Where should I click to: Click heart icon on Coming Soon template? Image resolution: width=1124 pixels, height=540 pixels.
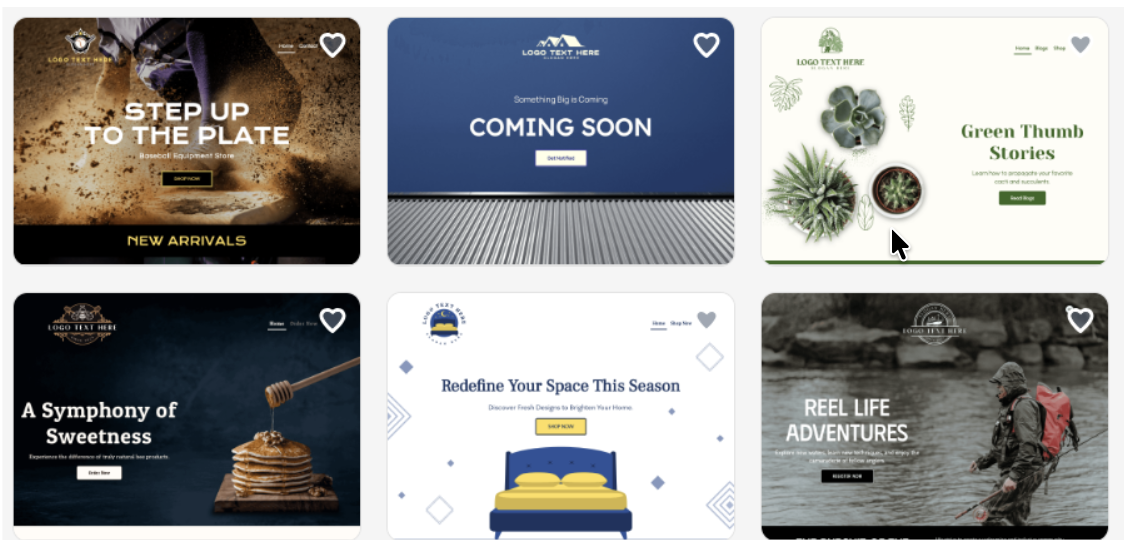tap(706, 45)
